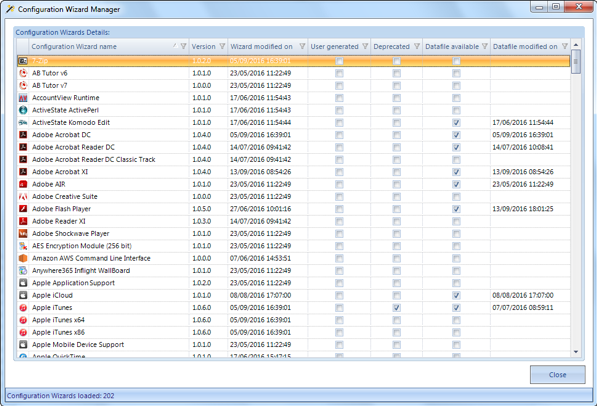Select Amazon AWS Command Line Interface name
This screenshot has width=597, height=406.
[x=91, y=258]
